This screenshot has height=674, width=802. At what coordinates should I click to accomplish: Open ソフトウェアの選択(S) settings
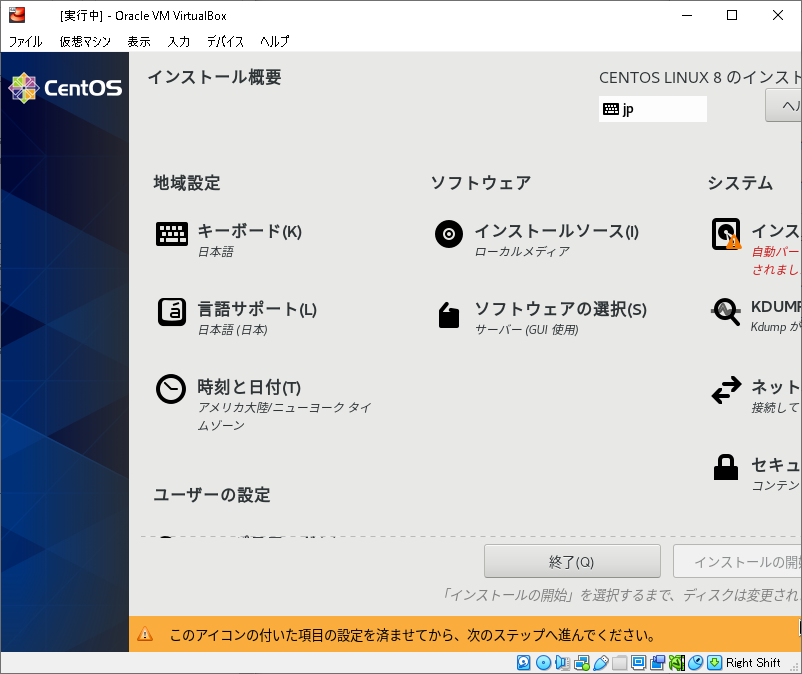(x=561, y=309)
